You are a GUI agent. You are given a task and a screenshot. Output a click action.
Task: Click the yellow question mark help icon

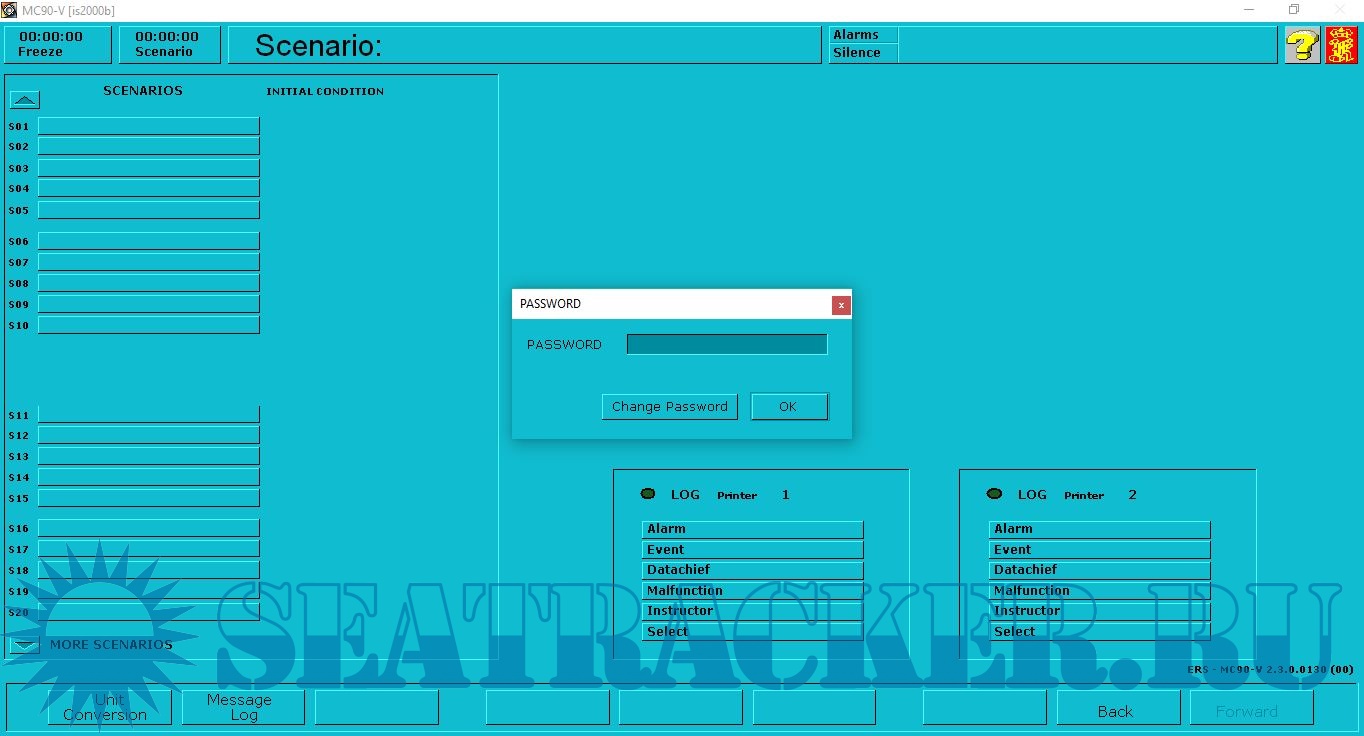[1302, 45]
